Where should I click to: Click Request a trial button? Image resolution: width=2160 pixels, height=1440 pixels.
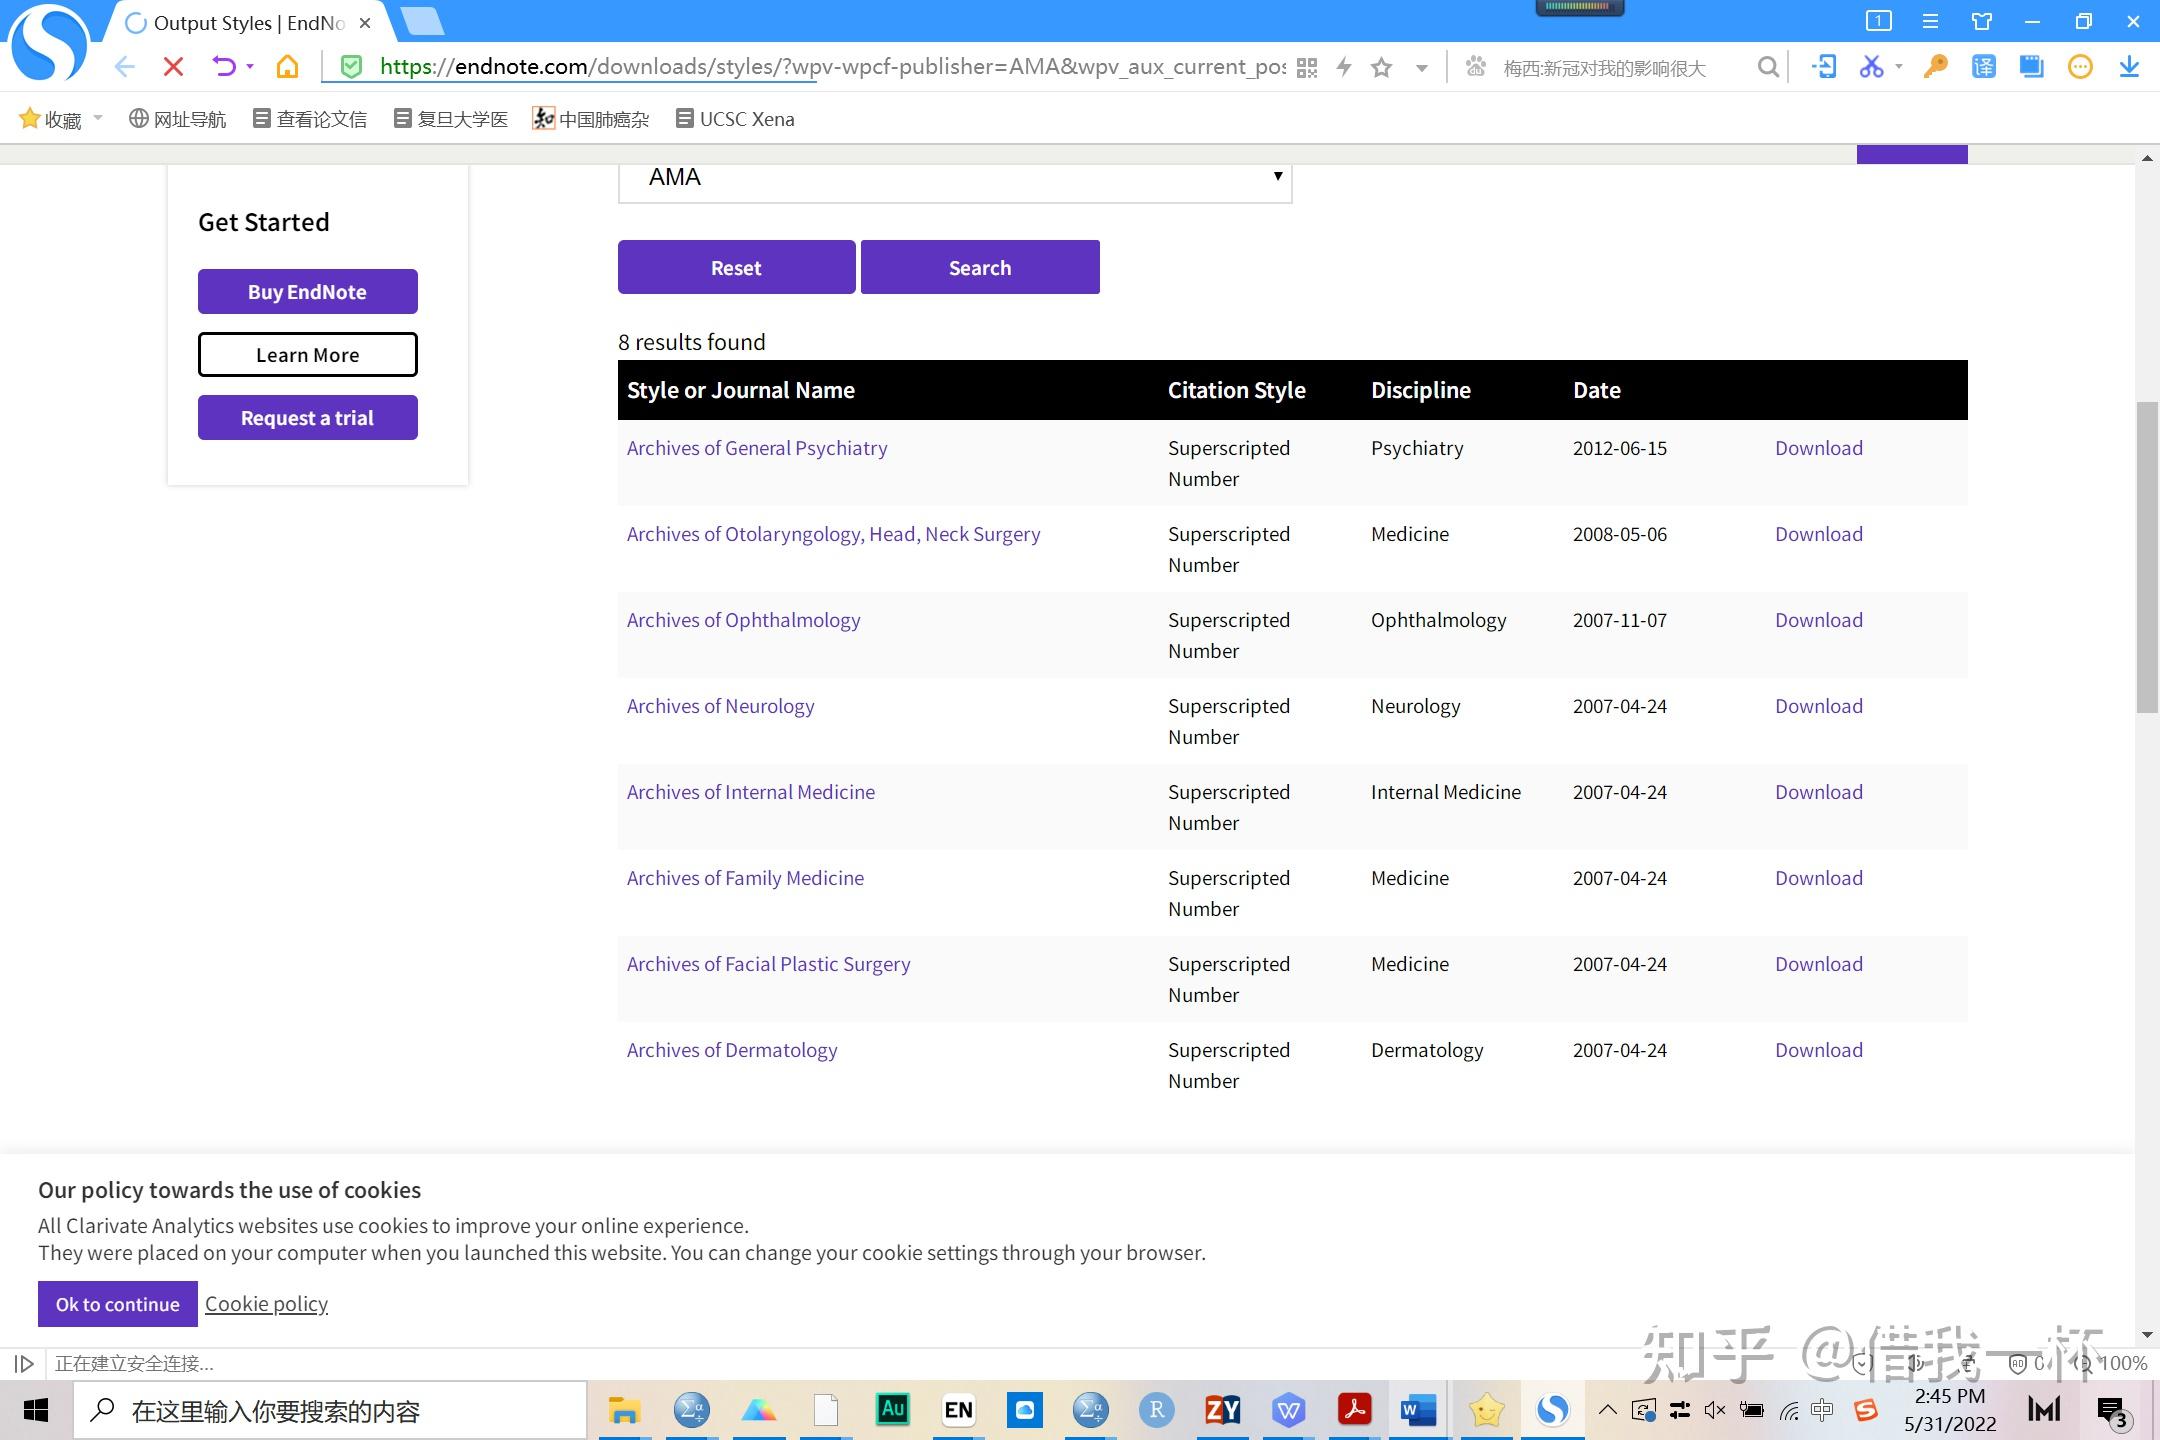(307, 417)
